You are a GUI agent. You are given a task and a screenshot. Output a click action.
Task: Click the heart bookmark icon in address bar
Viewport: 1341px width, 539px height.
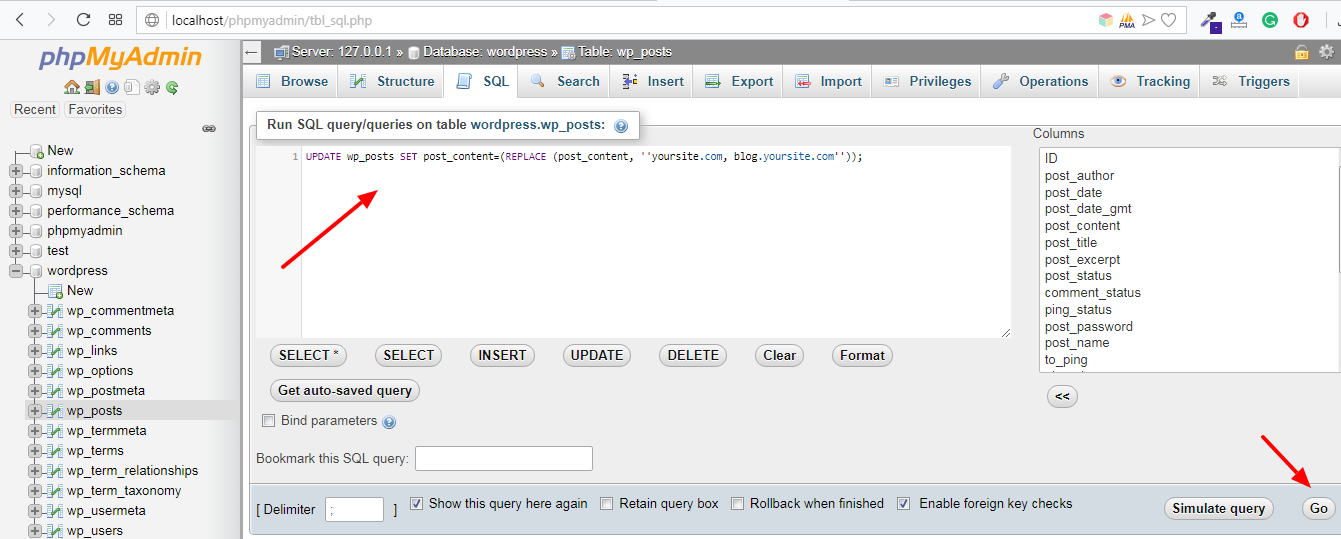tap(1168, 19)
